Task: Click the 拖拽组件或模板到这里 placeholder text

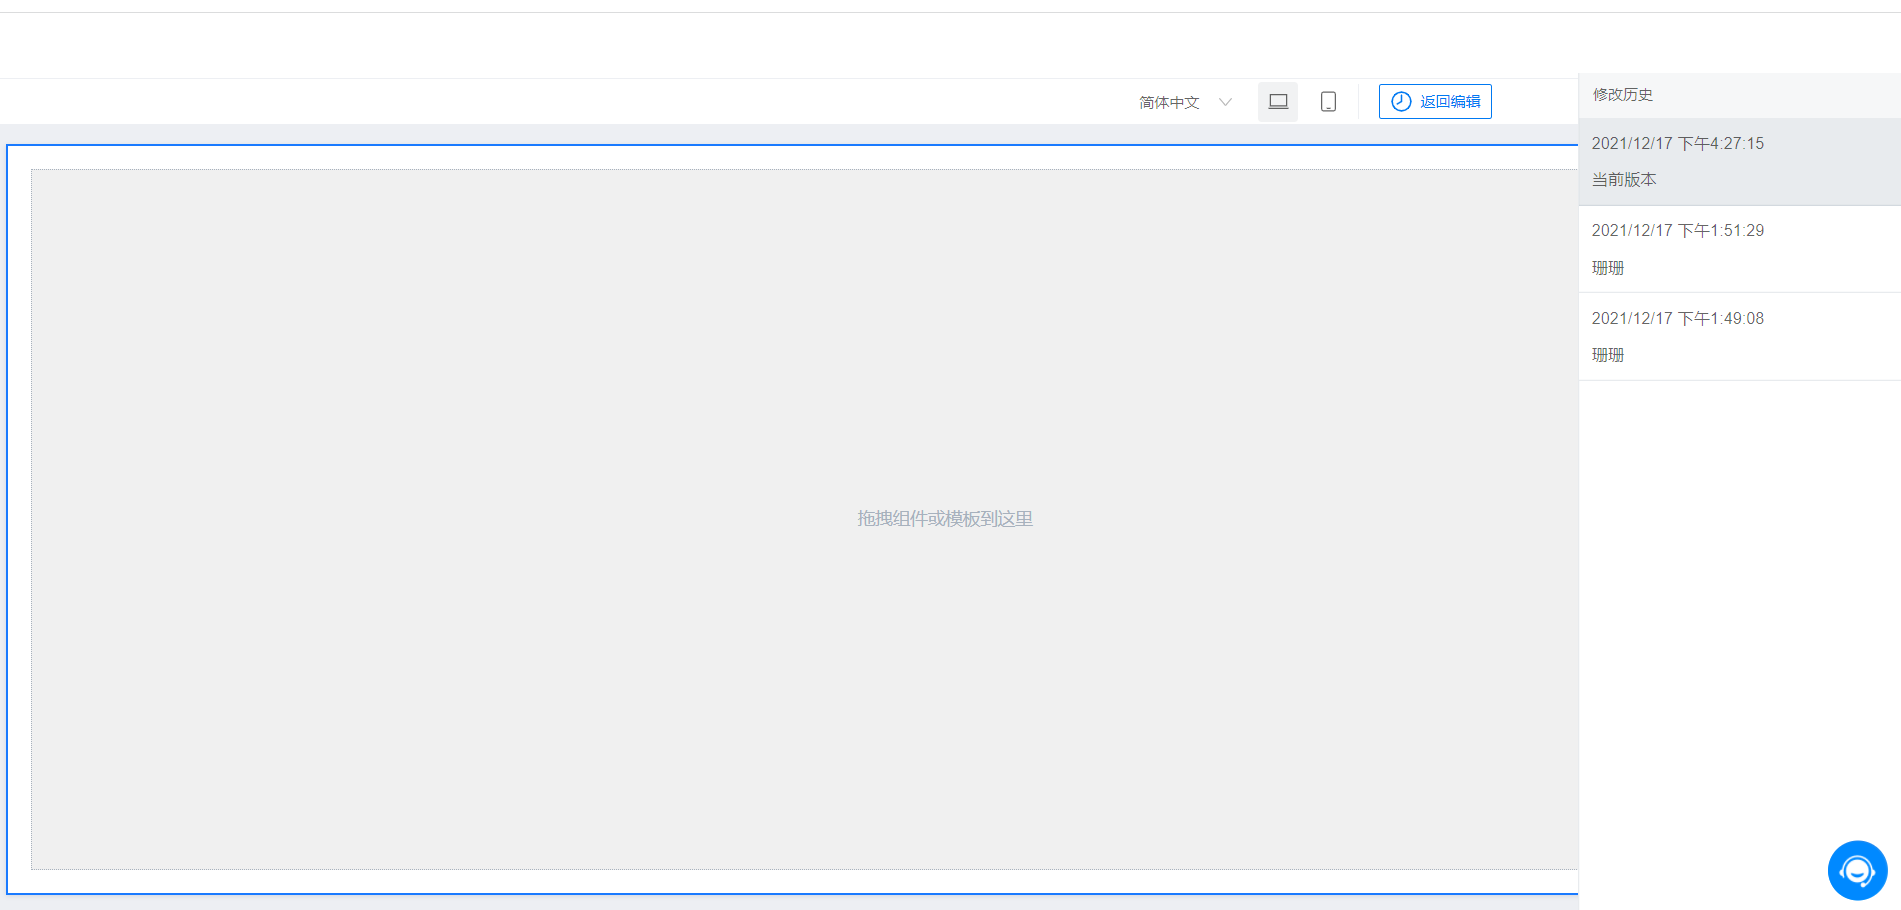Action: click(x=944, y=519)
